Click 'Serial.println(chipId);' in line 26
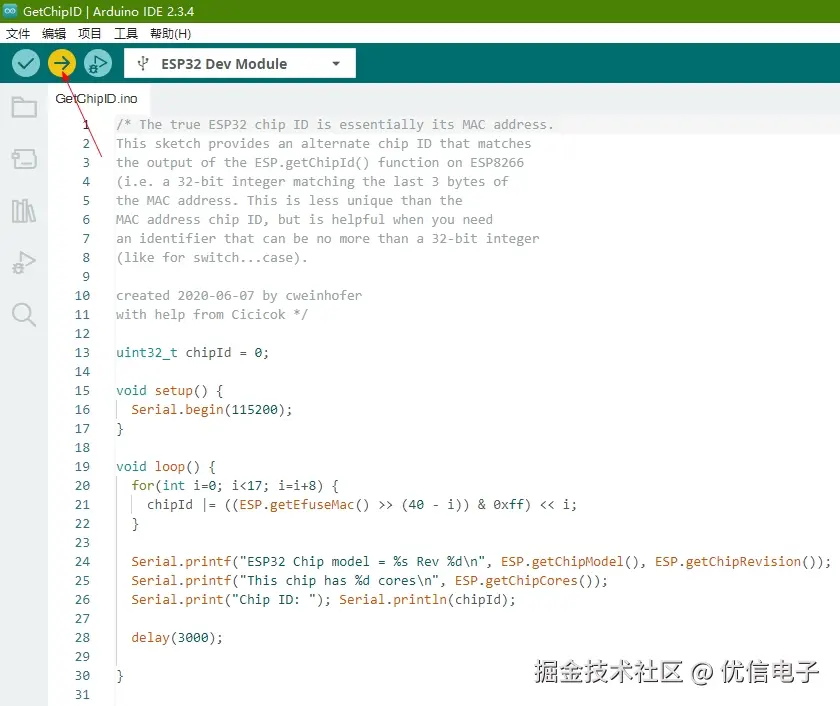The width and height of the screenshot is (840, 706). 427,599
